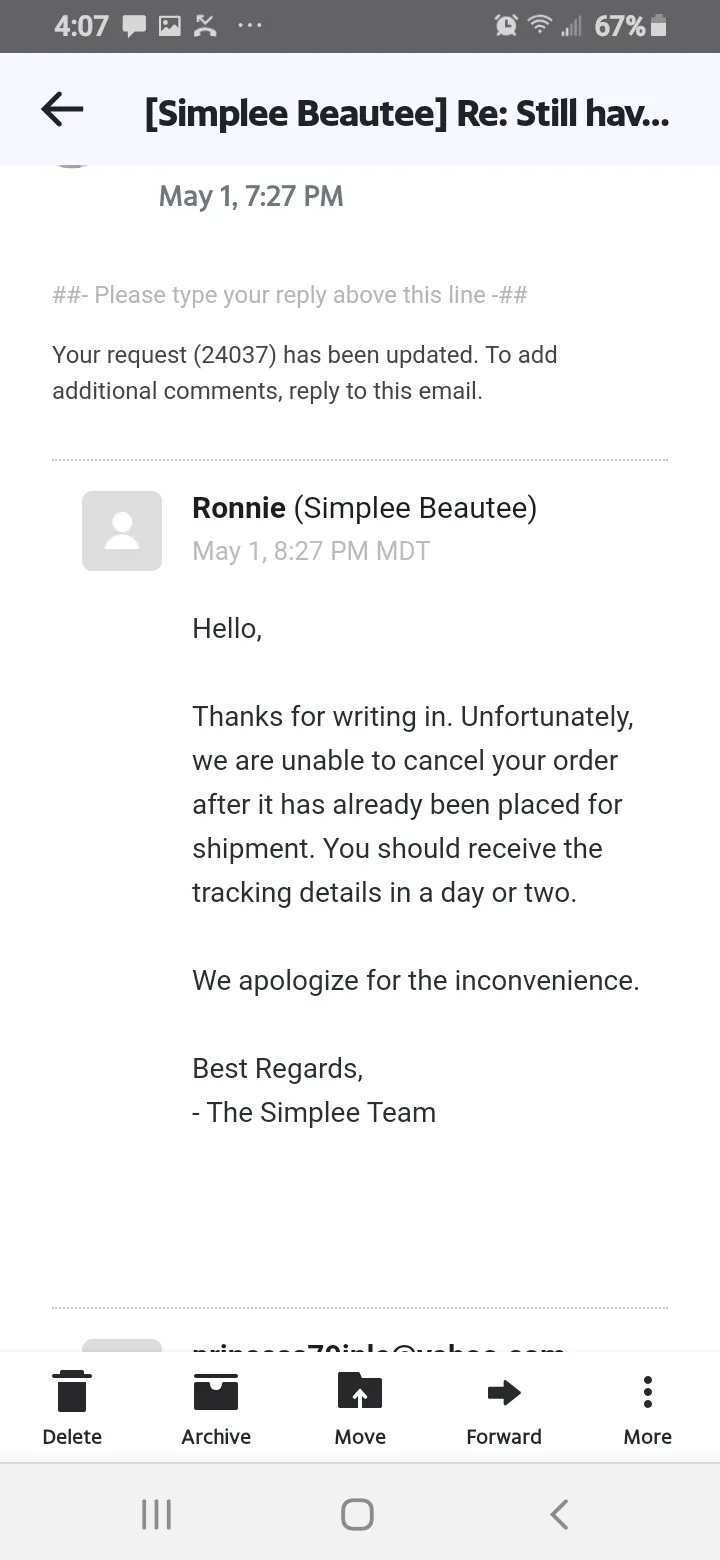Tap the Android navigation back chevron
Screen dimensions: 720x1560
pyautogui.click(x=560, y=1514)
